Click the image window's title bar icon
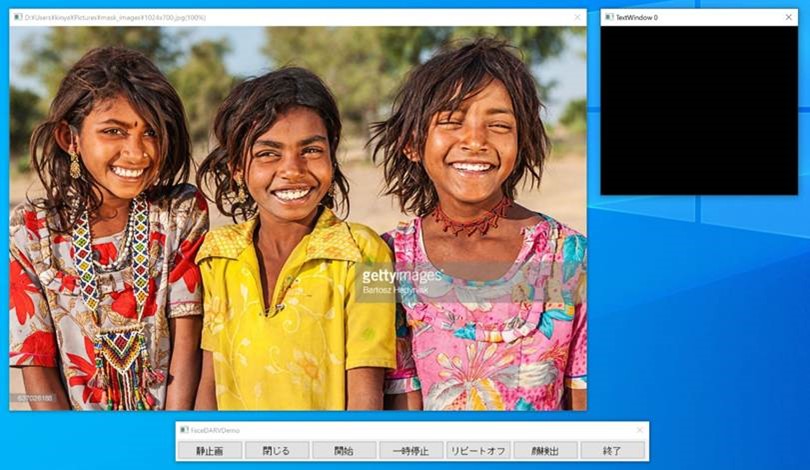The height and width of the screenshot is (470, 810). point(18,17)
